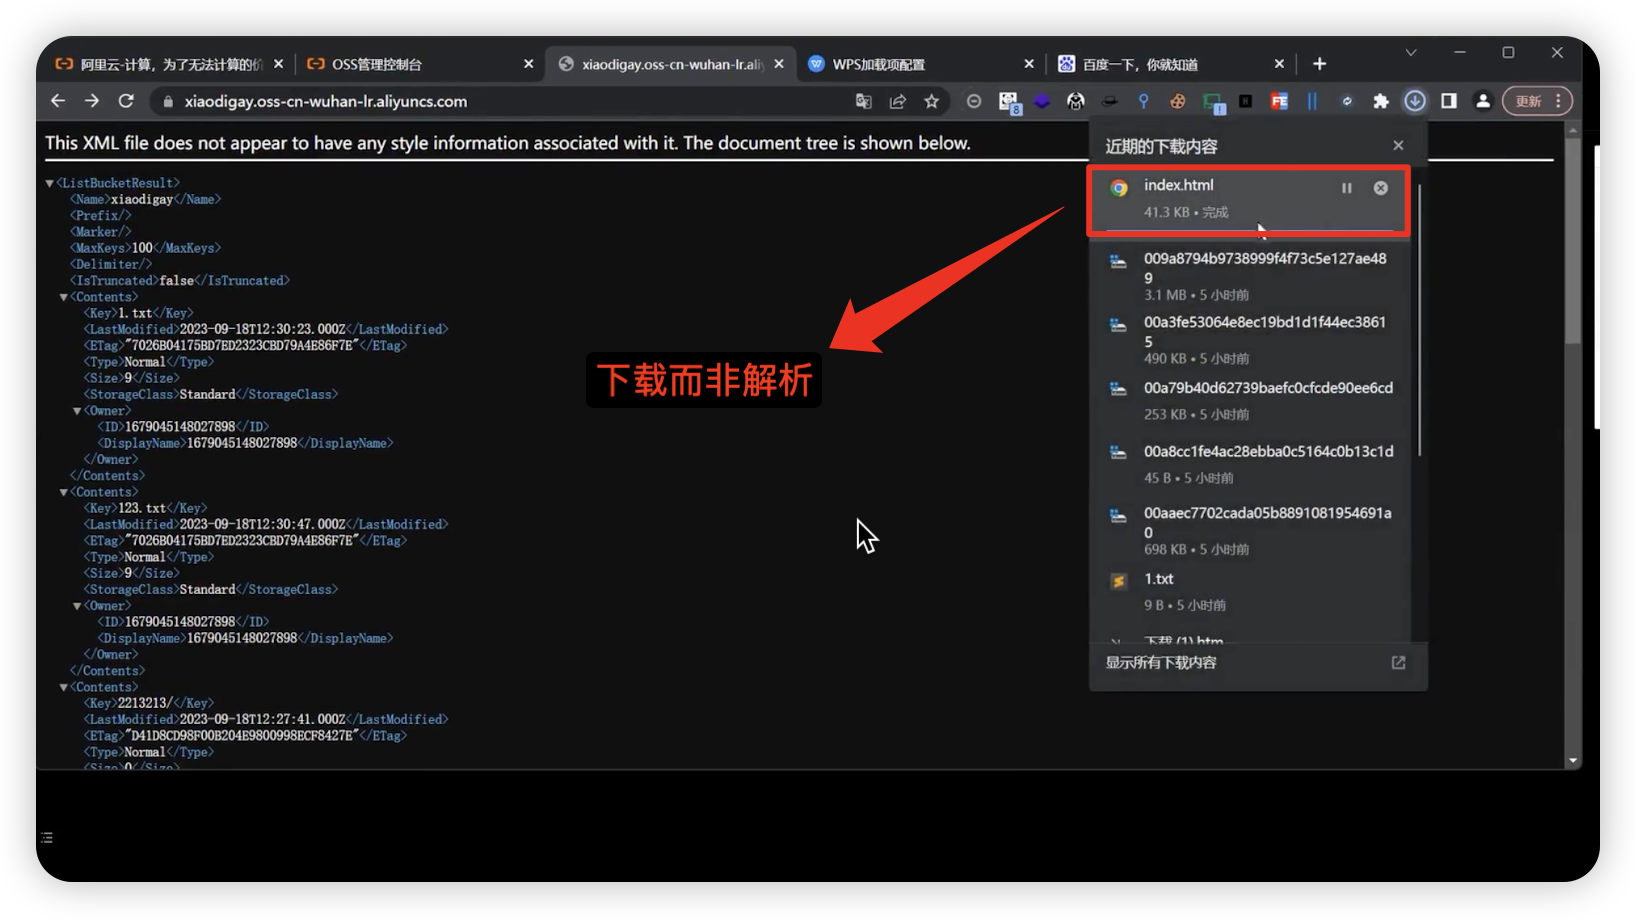Click the page scrollbar down arrow
This screenshot has width=1636, height=918.
point(1573,761)
